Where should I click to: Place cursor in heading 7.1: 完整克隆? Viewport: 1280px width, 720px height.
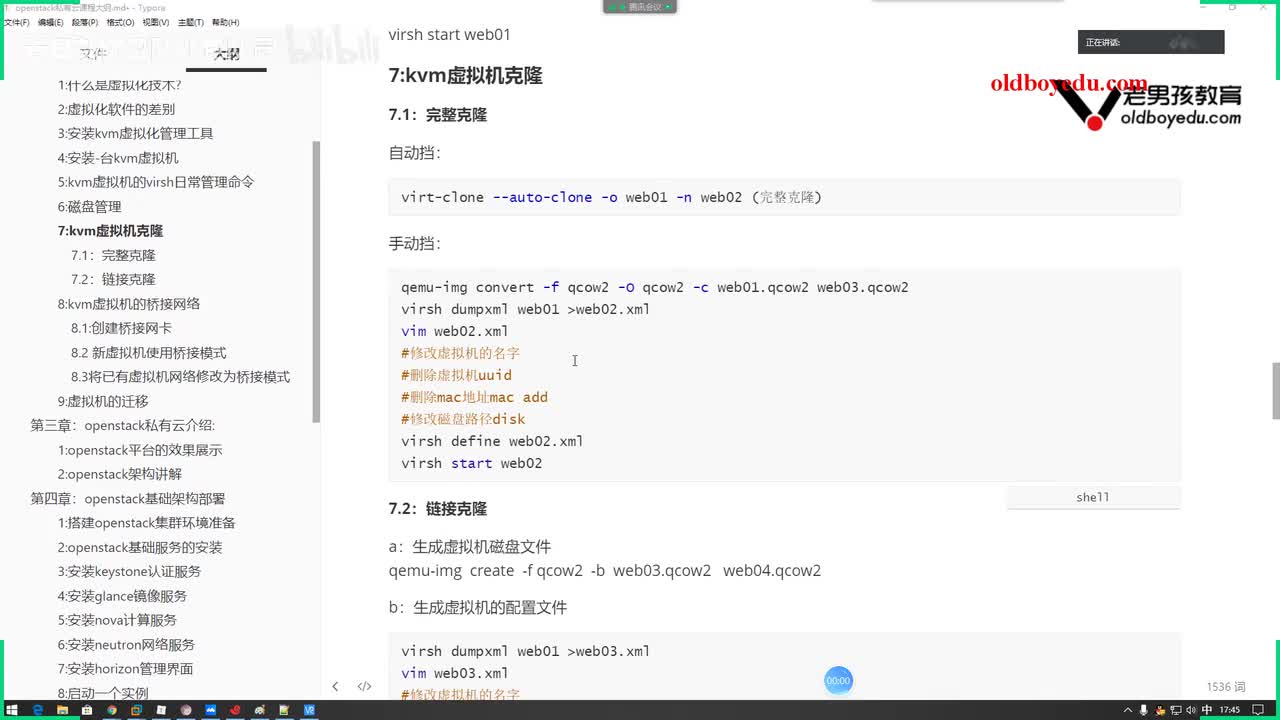coord(438,115)
